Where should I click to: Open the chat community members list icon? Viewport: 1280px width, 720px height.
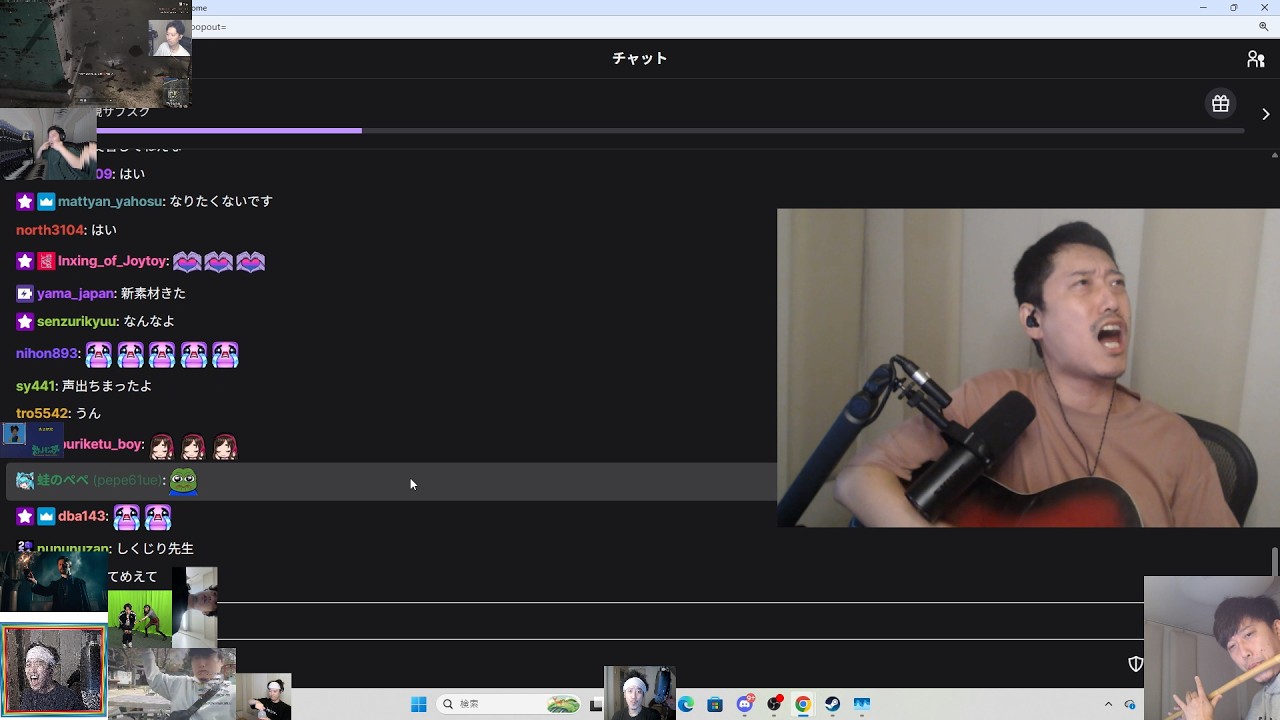tap(1256, 59)
